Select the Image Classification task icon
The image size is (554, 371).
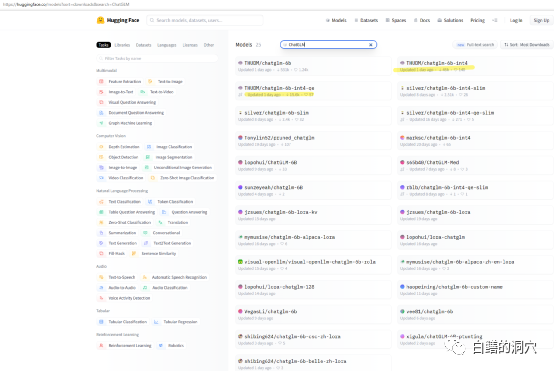[149, 147]
